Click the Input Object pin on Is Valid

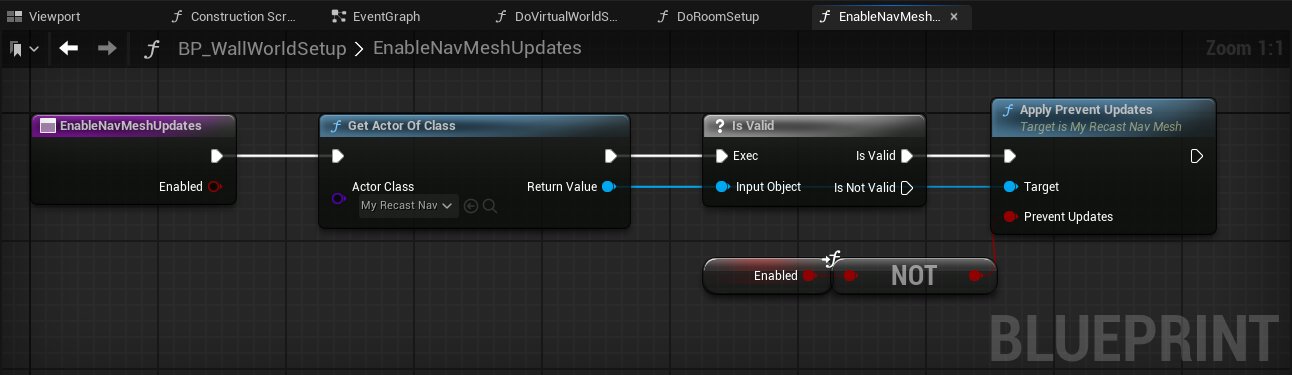tap(722, 187)
